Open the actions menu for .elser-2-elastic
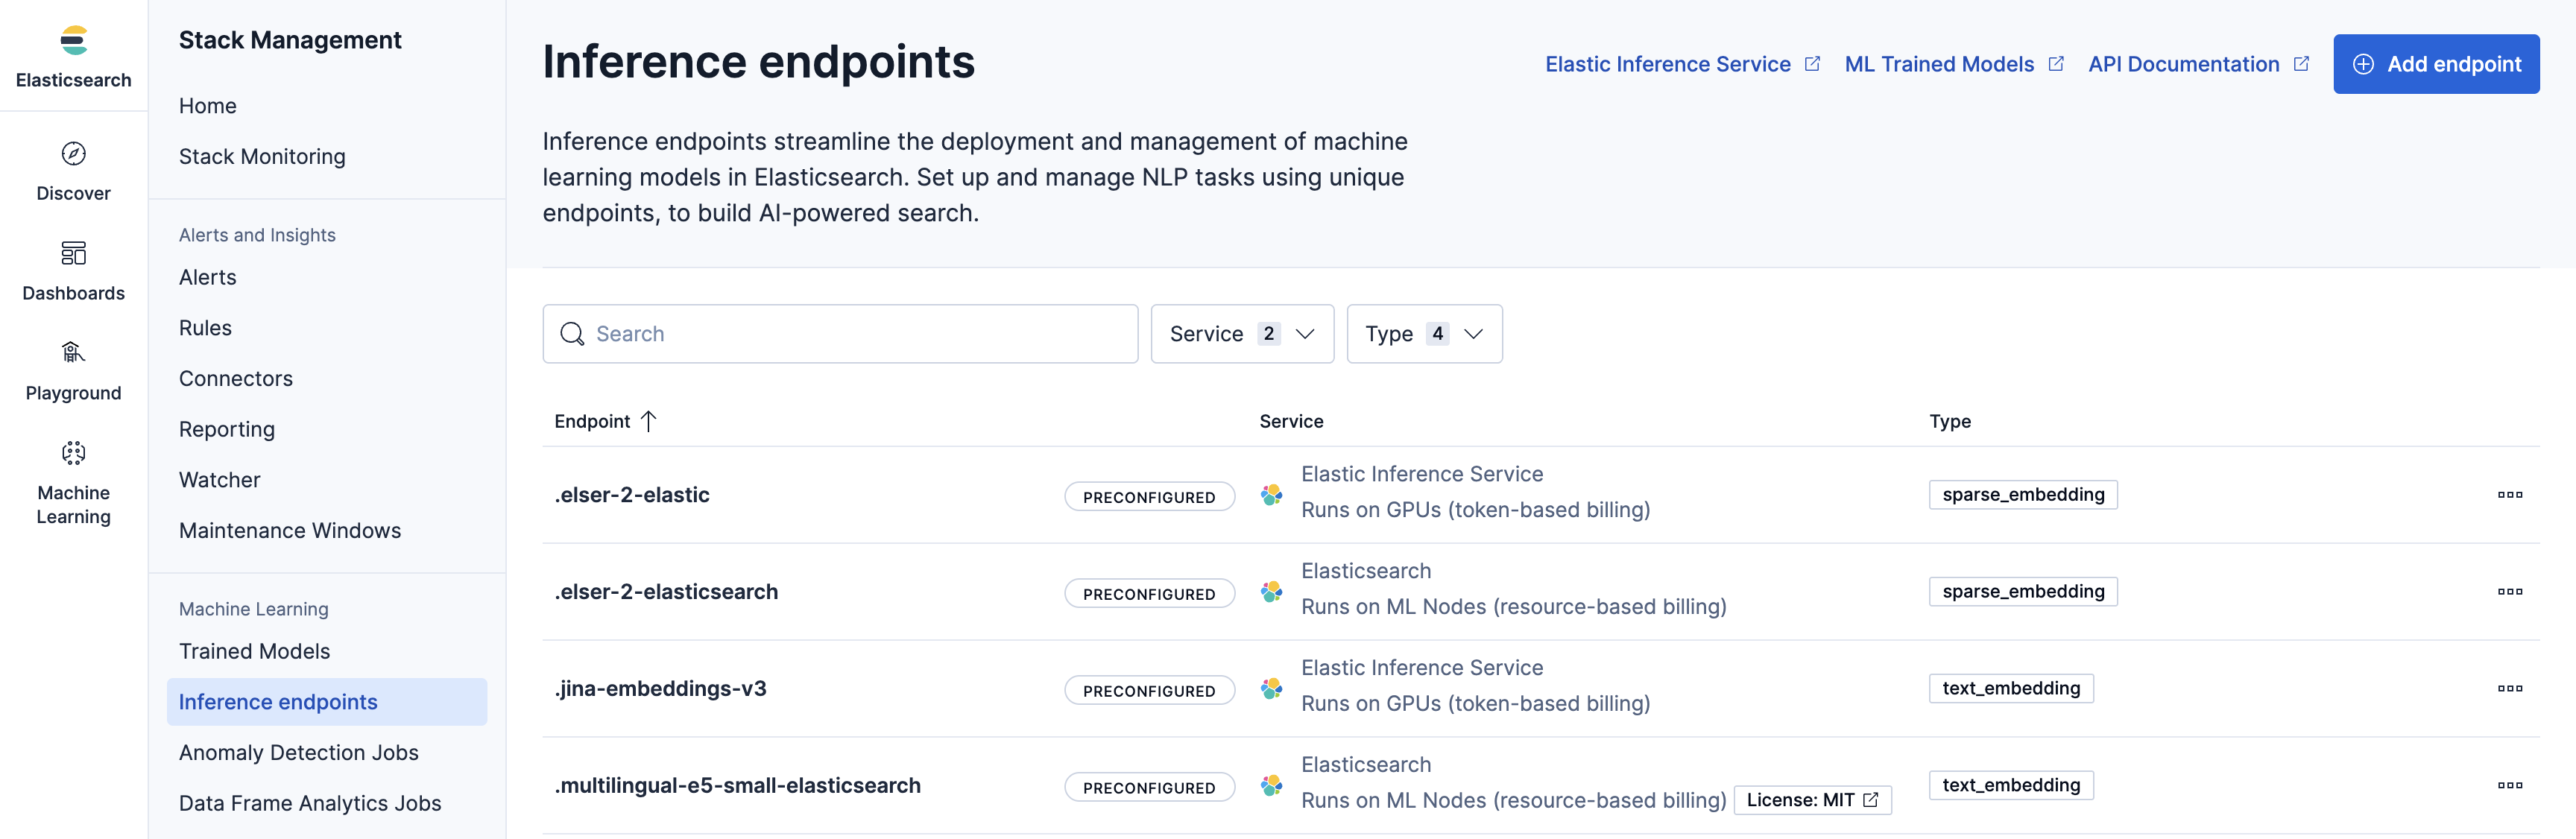 click(x=2511, y=494)
